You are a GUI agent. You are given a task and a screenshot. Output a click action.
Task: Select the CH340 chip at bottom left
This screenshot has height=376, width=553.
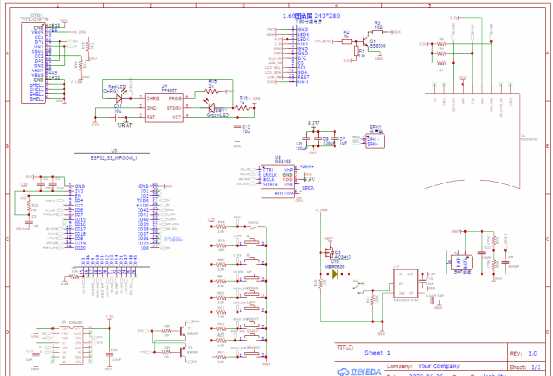coord(72,345)
